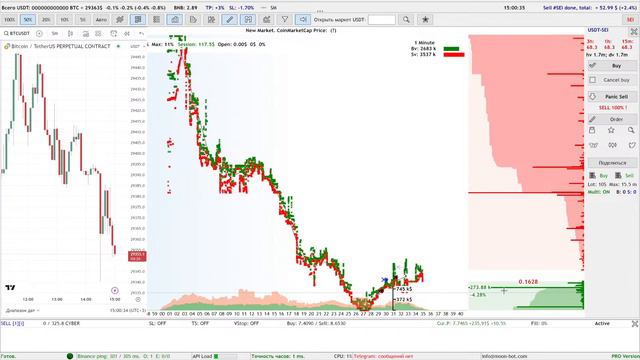Click the circular go-to-realtime icon on BTC chart
This screenshot has width=640, height=360.
115,291
